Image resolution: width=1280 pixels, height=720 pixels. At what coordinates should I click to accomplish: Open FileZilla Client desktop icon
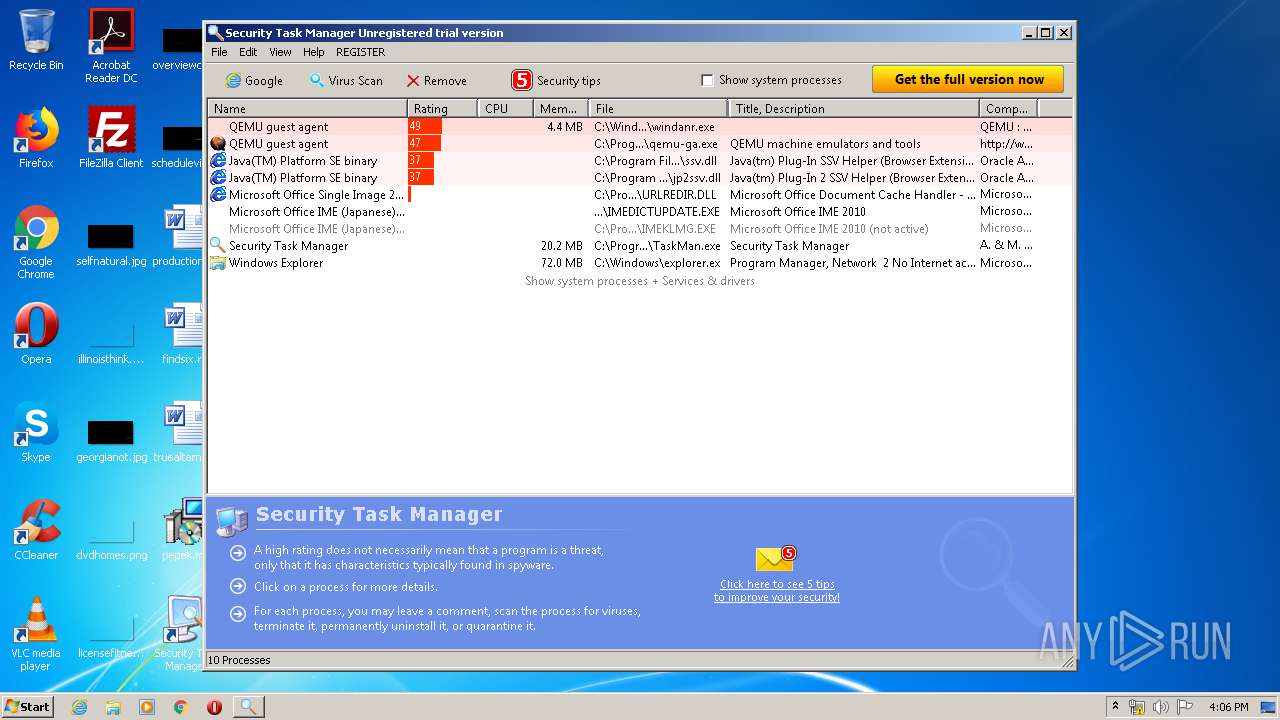tap(111, 138)
